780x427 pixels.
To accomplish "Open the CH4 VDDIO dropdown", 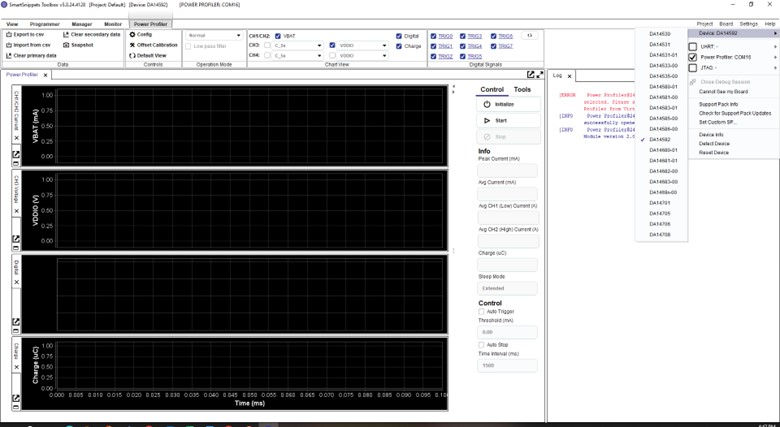I will pyautogui.click(x=363, y=56).
